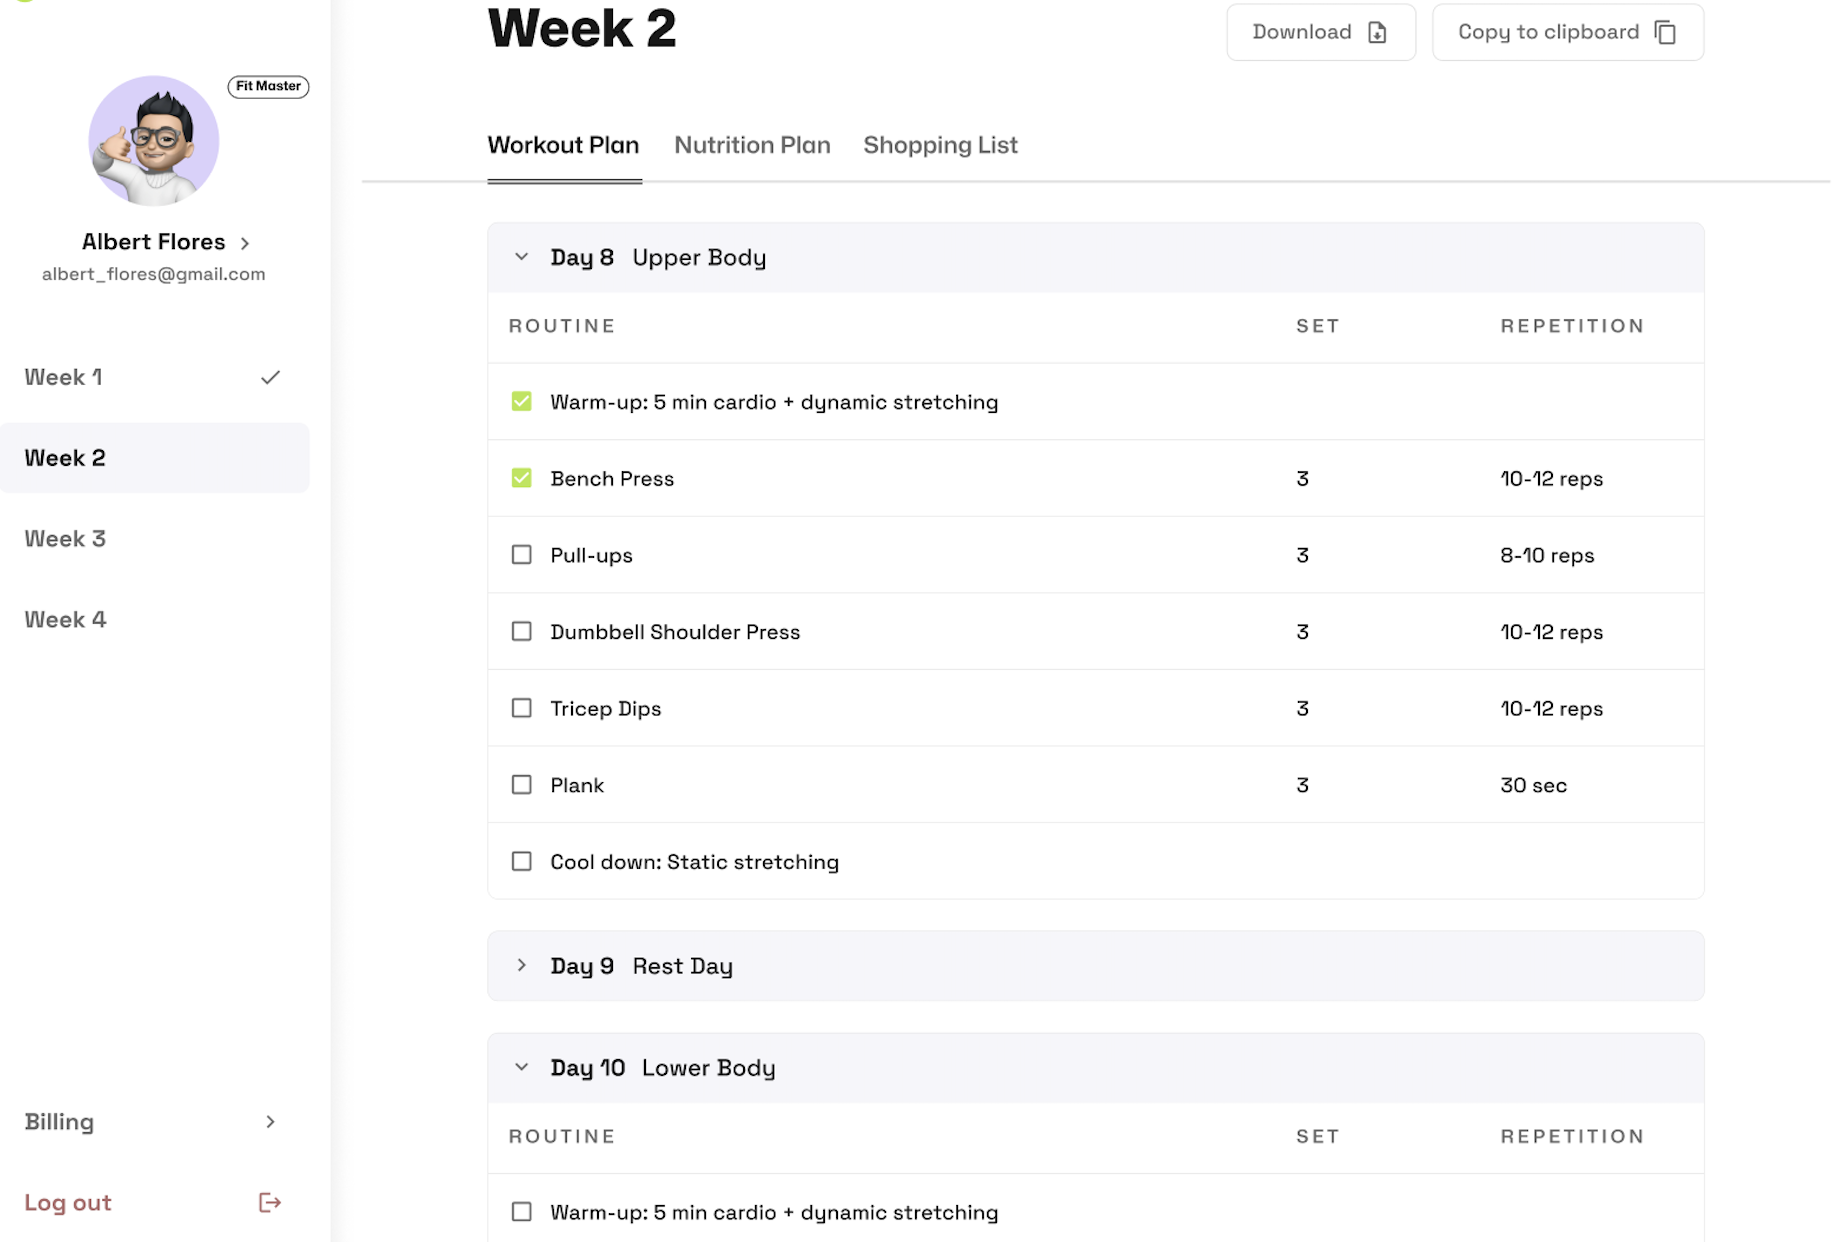Click the Plank 30 sec value

[x=1533, y=785]
